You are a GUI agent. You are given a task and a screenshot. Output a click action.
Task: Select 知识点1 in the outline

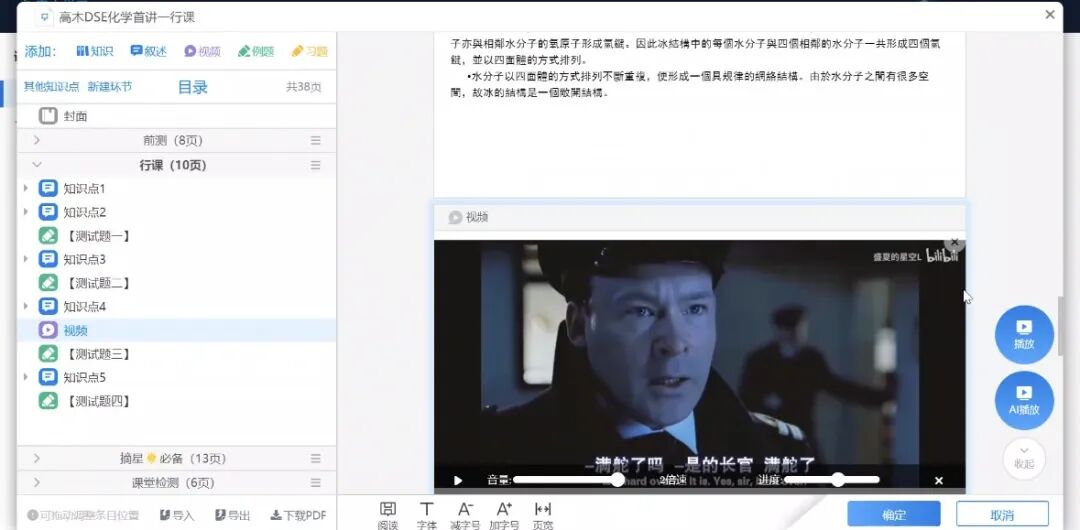(x=84, y=188)
